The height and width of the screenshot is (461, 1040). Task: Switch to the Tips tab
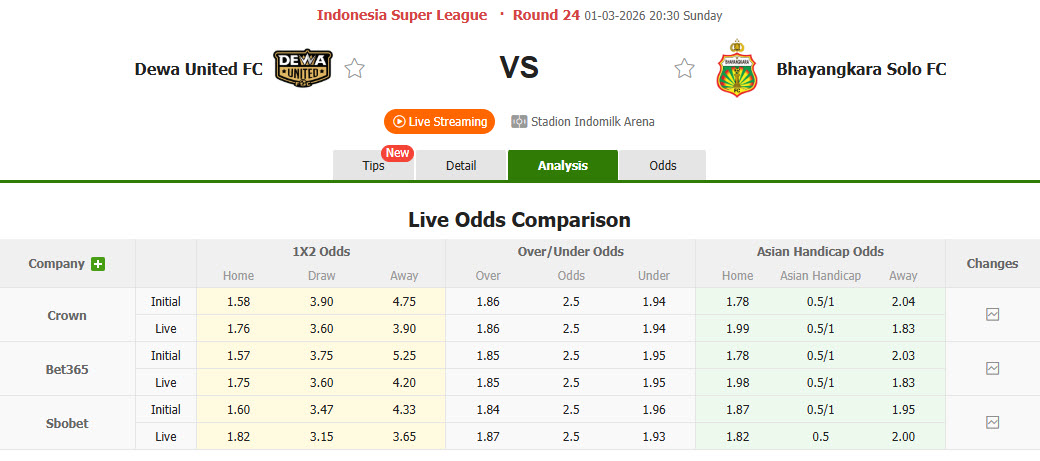[373, 166]
